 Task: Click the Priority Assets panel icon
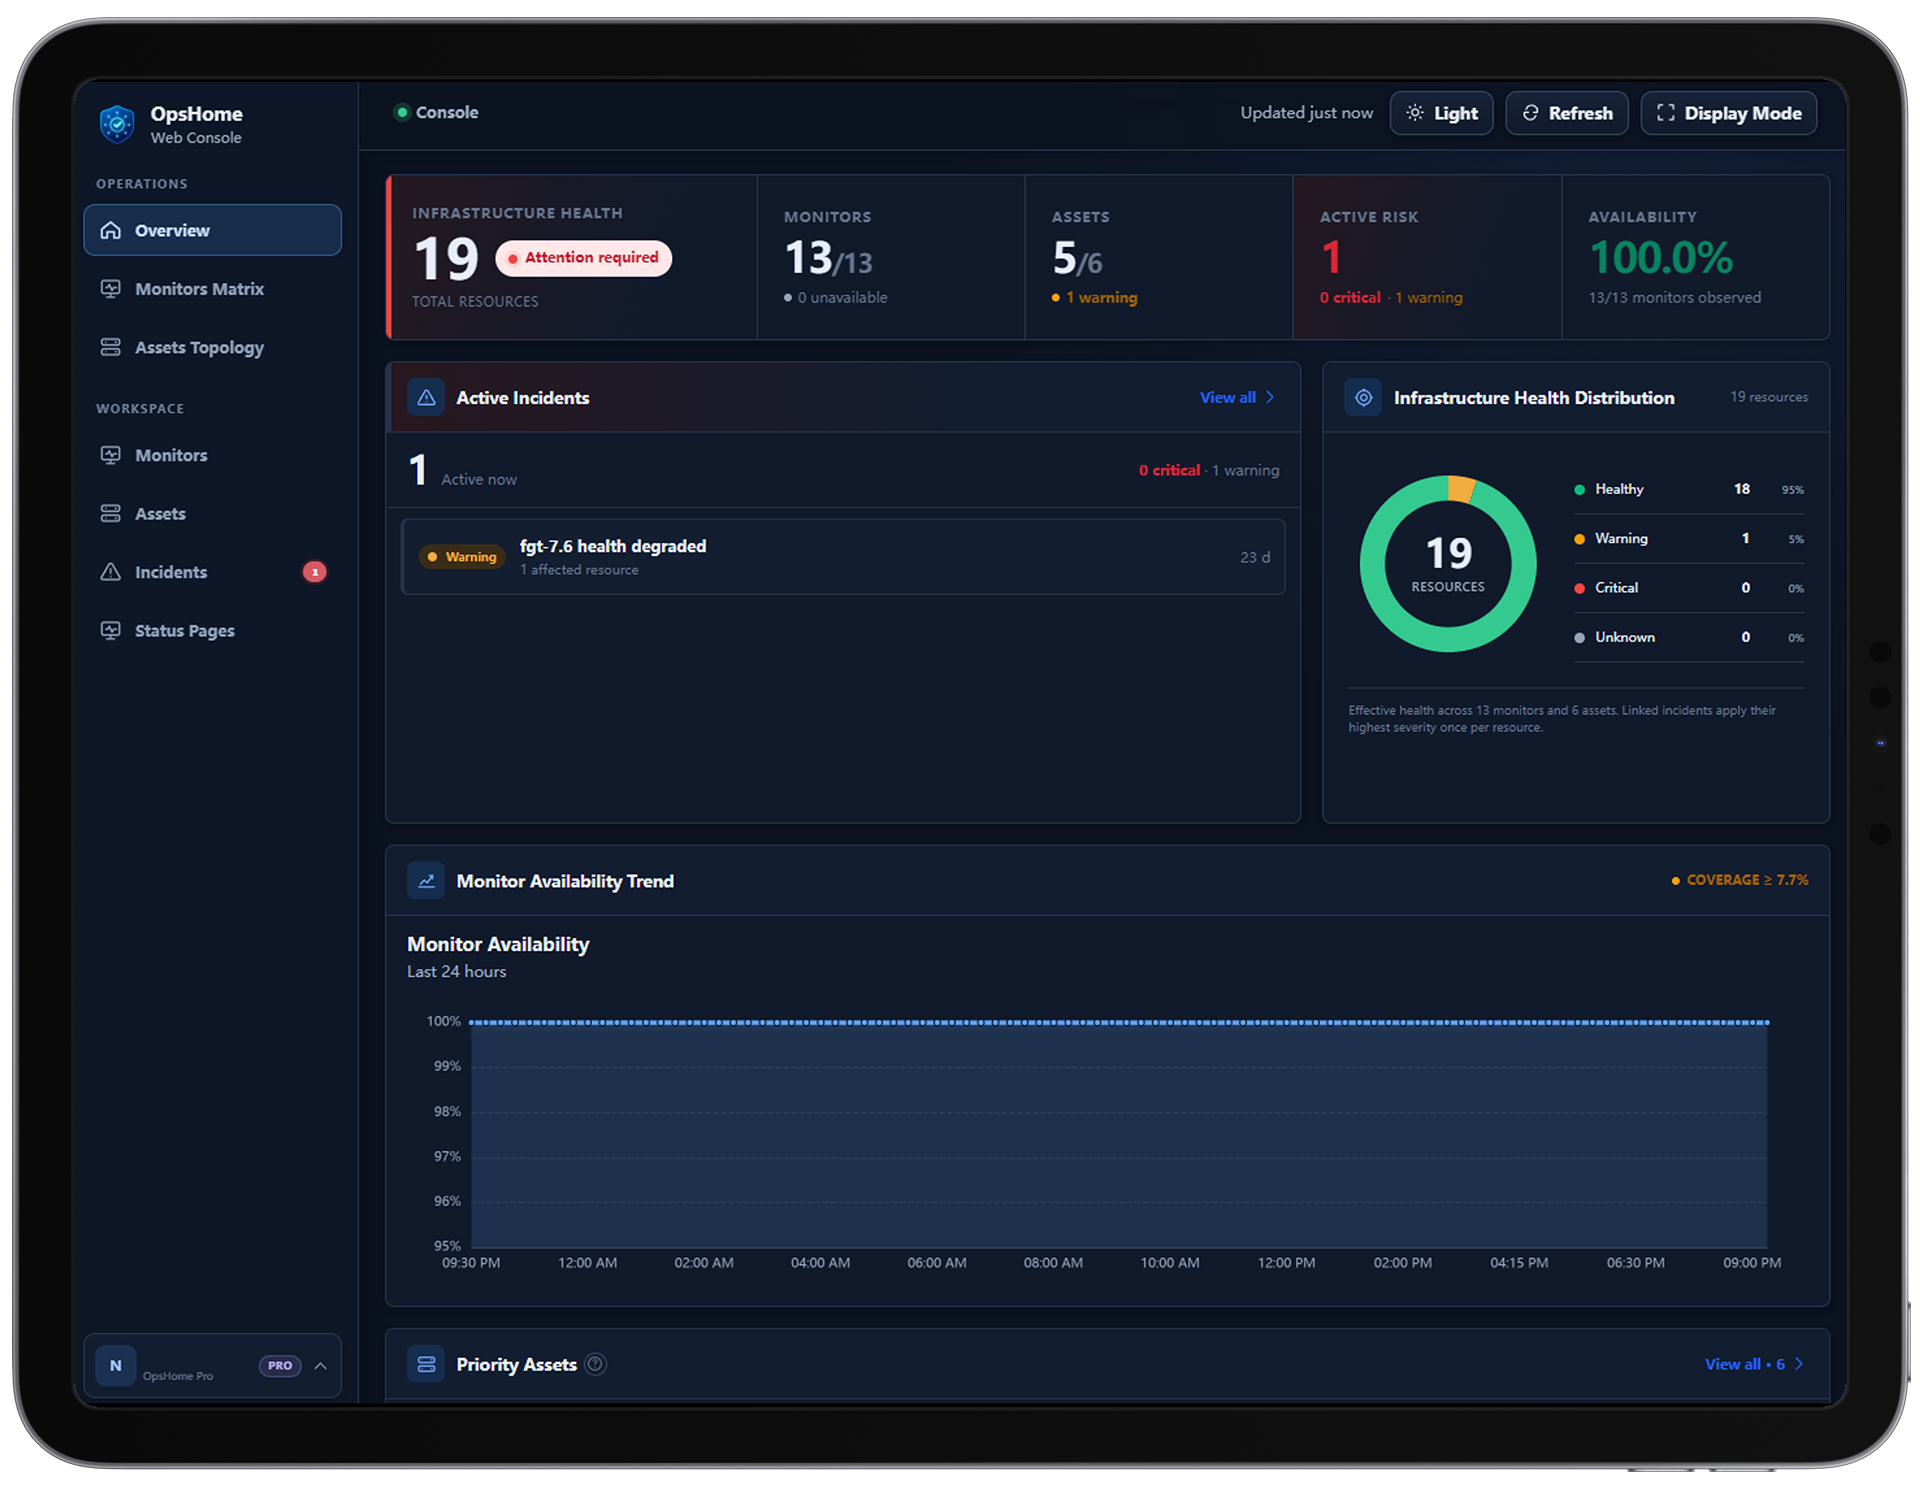click(426, 1364)
